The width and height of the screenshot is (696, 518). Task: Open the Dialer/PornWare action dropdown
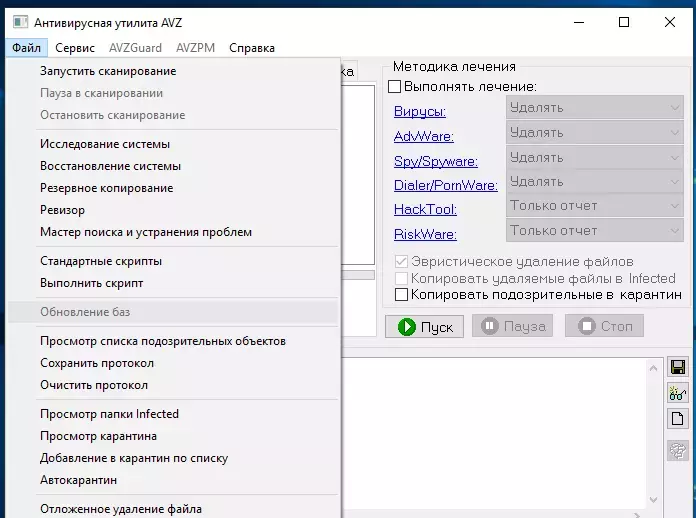click(x=594, y=181)
